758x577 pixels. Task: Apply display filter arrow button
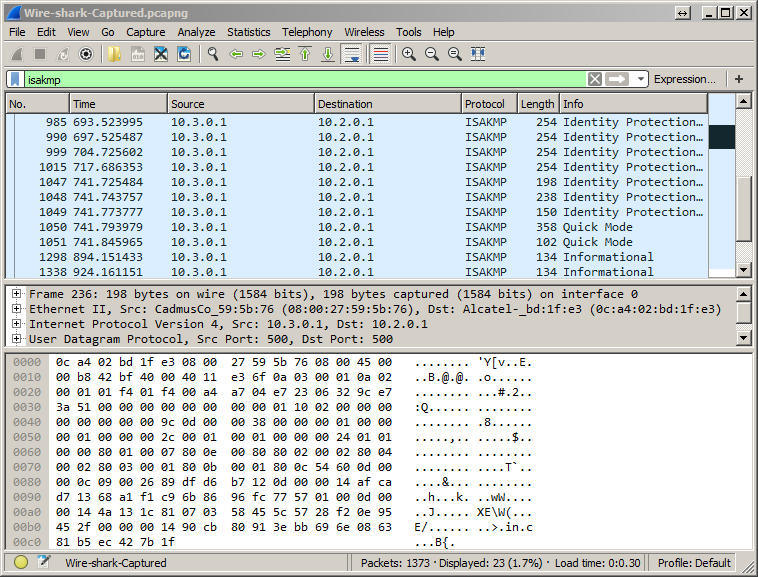pos(617,79)
